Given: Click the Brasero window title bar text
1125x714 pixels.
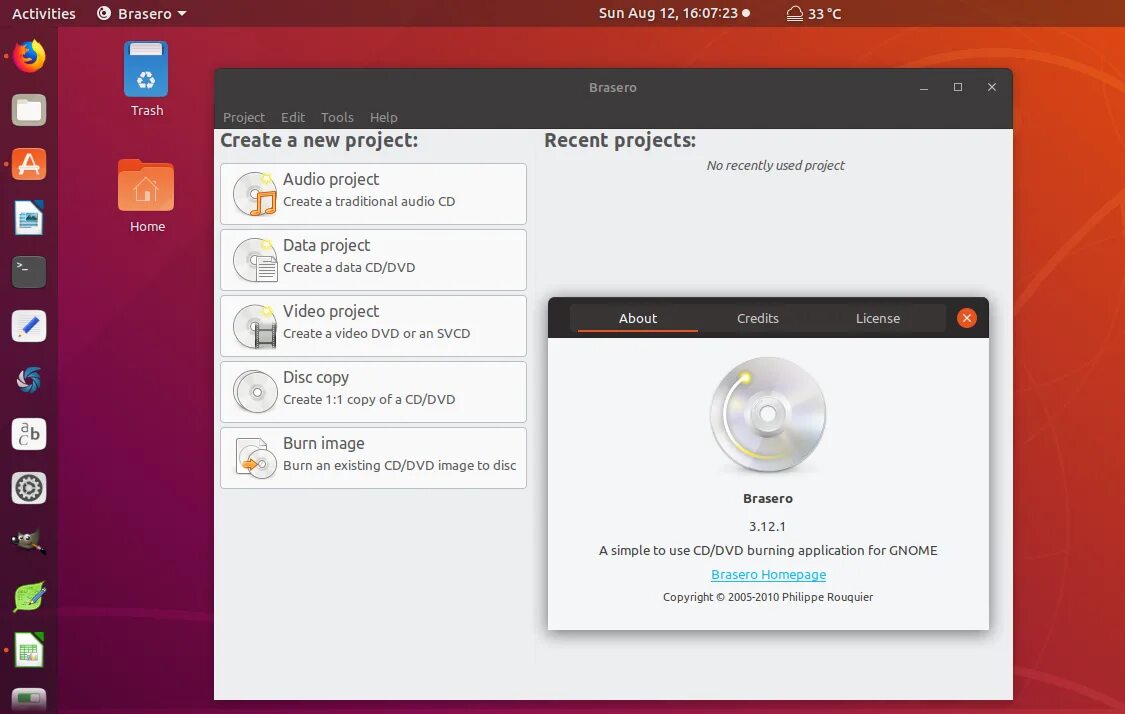Looking at the screenshot, I should [613, 88].
